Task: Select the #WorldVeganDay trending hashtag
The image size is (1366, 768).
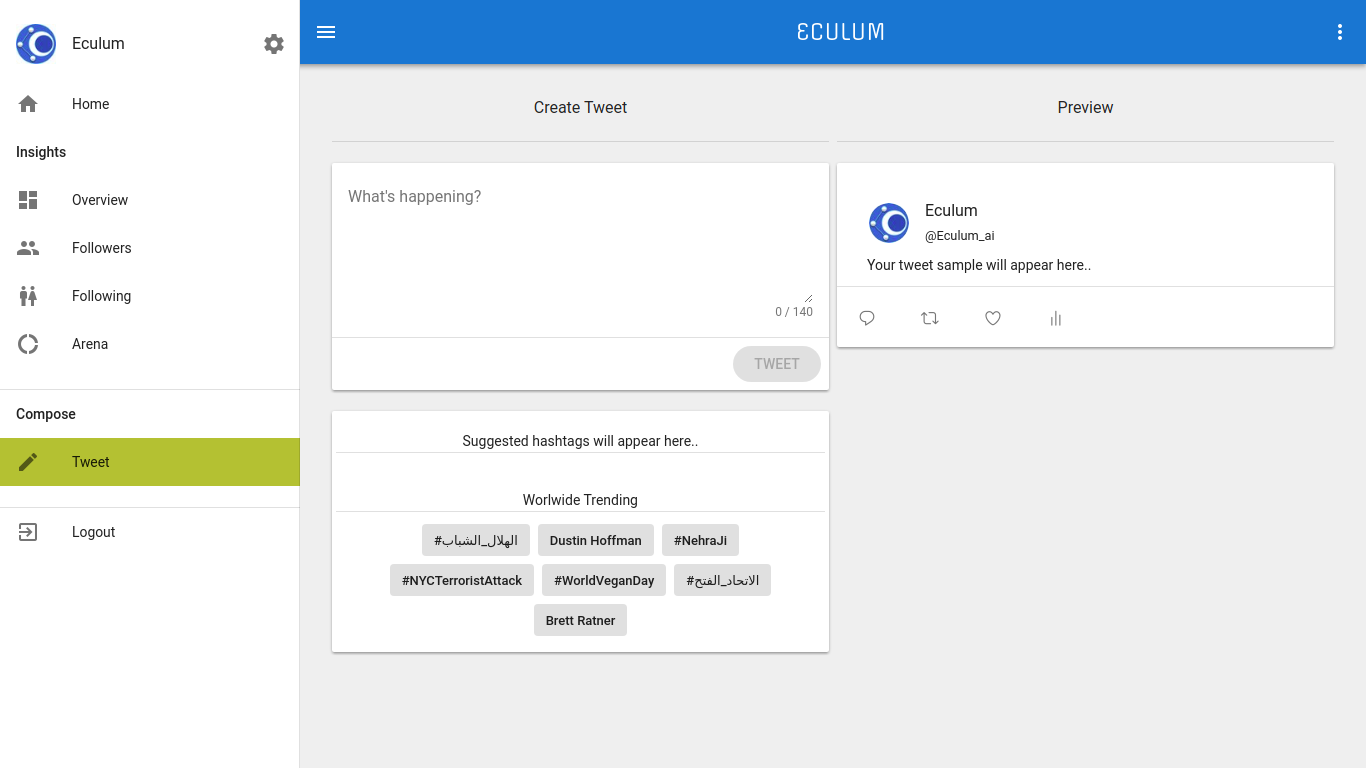Action: click(604, 580)
